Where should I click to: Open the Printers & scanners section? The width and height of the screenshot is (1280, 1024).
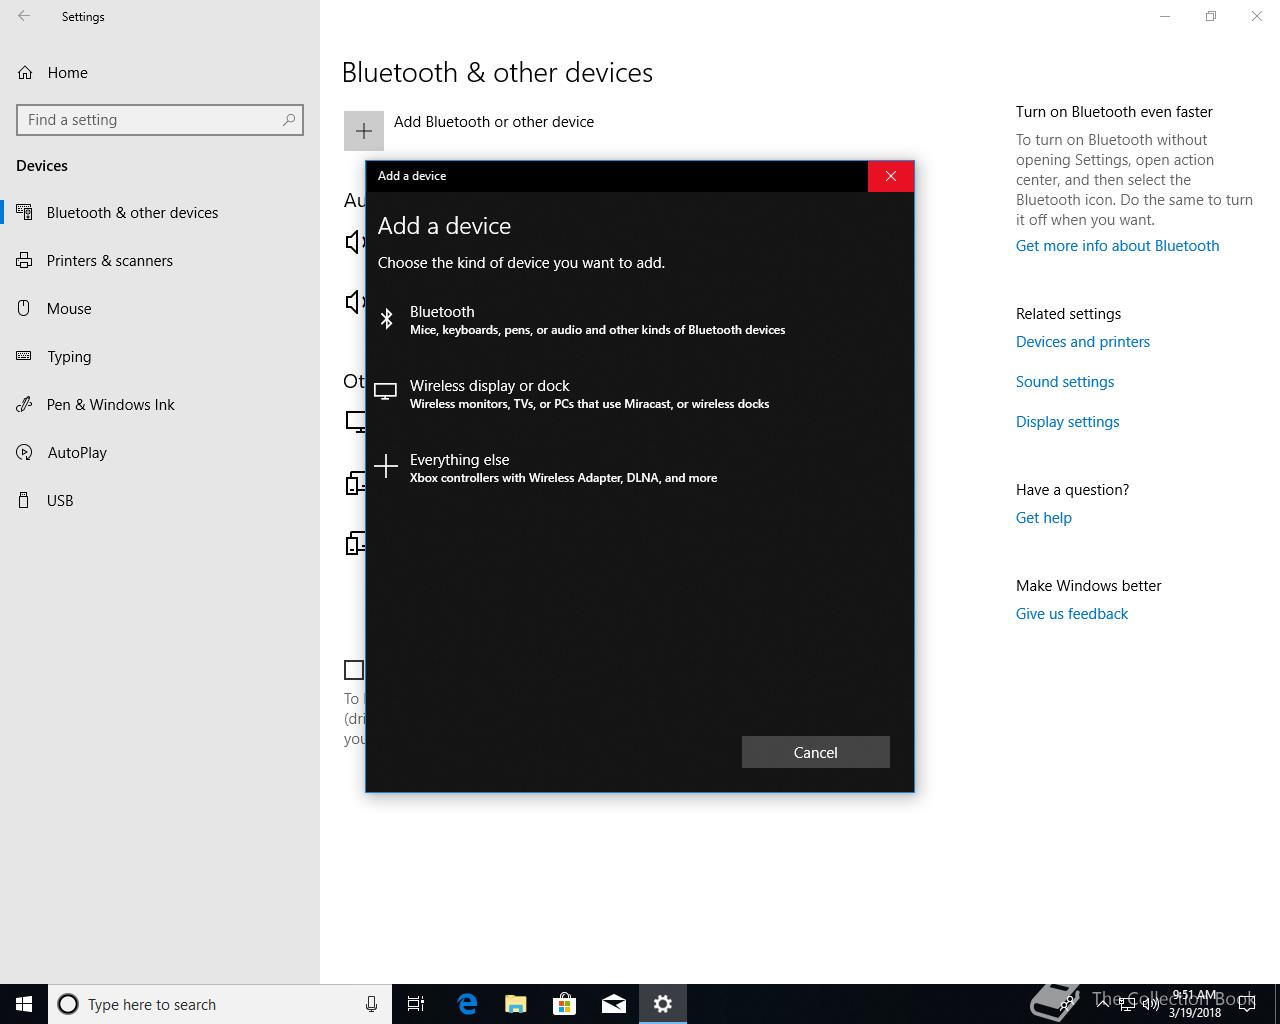coord(109,261)
